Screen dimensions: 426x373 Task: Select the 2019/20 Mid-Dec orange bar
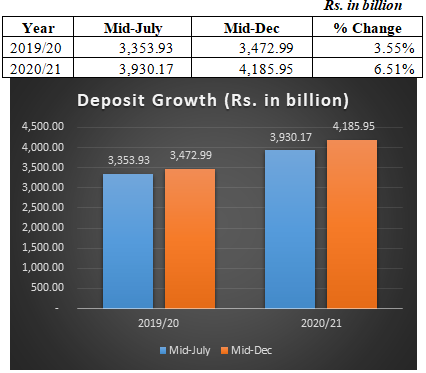(x=190, y=239)
